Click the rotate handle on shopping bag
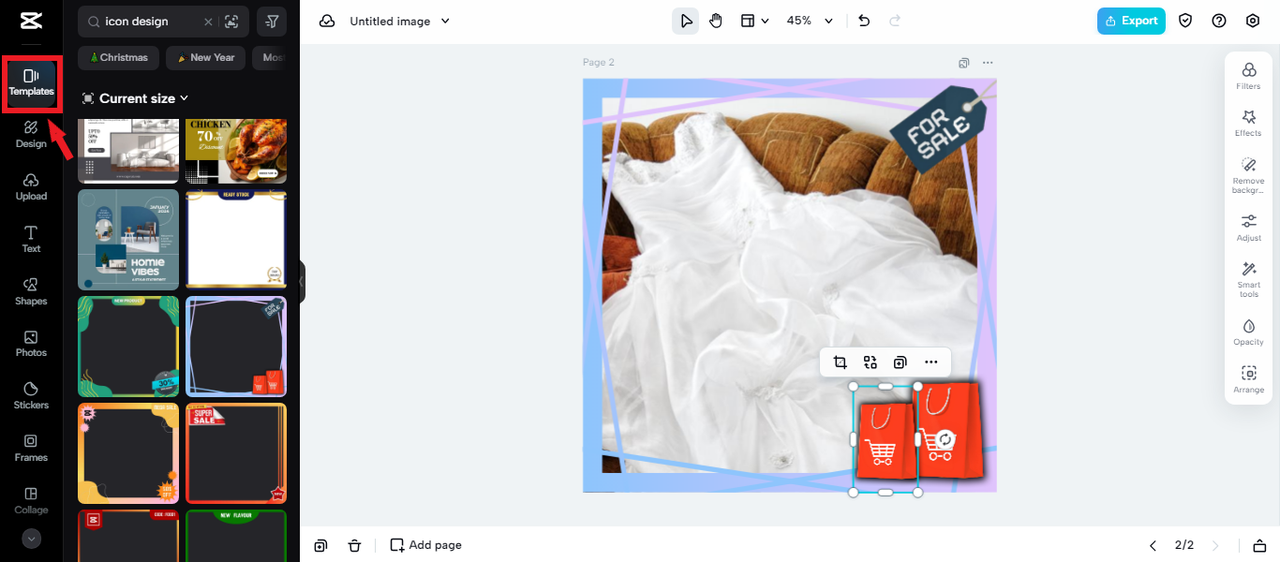This screenshot has width=1280, height=562. 945,440
